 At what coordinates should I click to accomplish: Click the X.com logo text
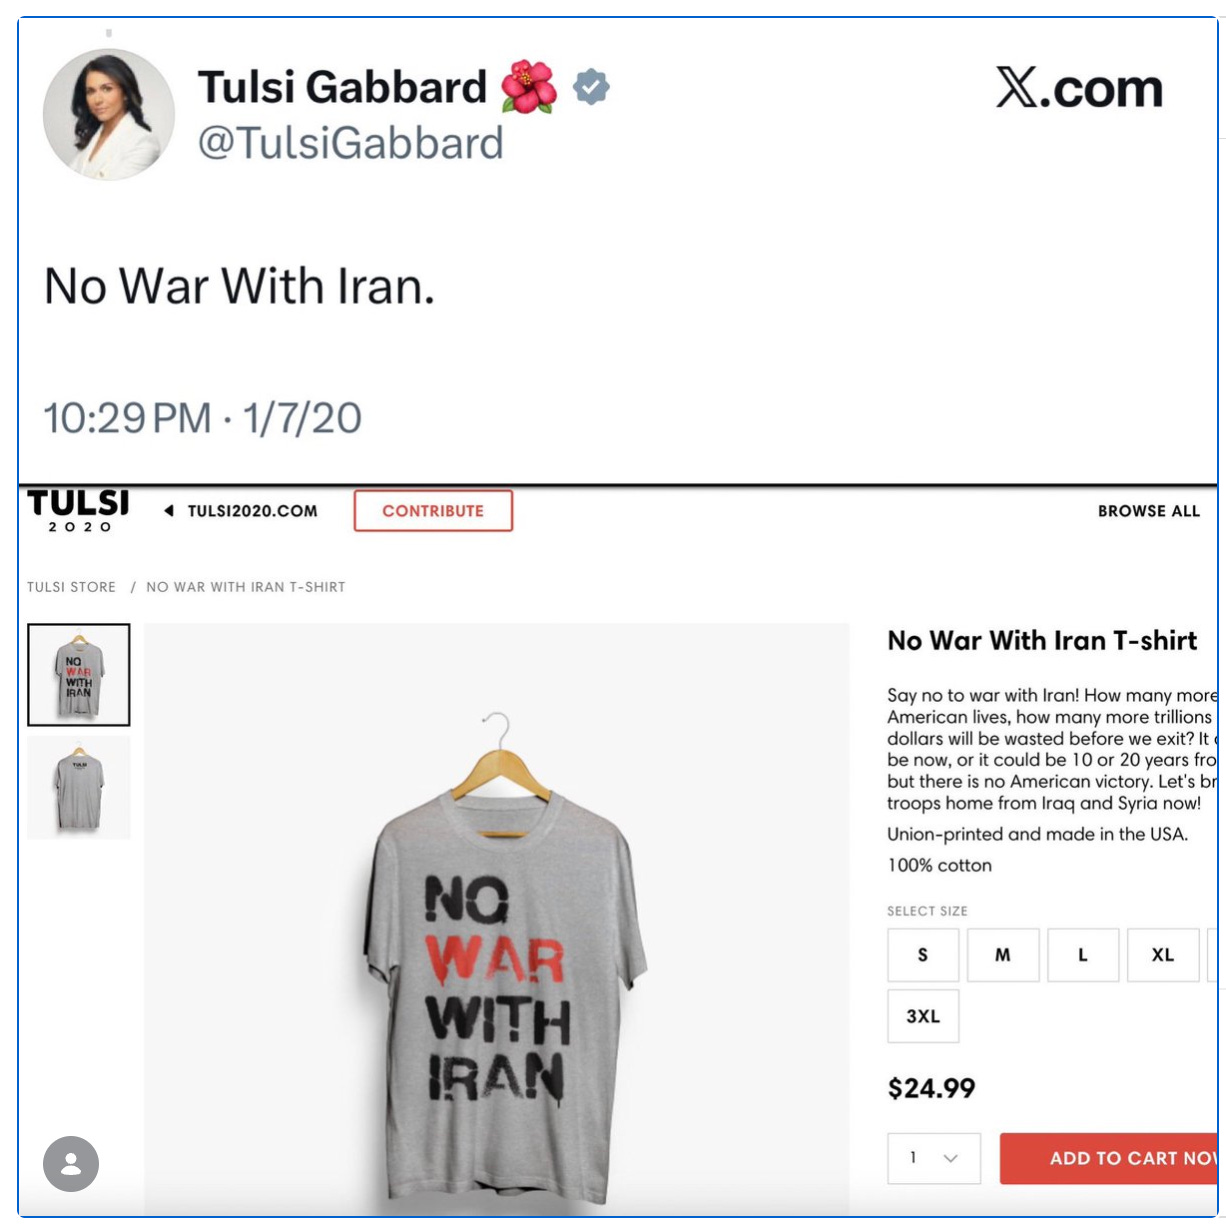click(x=1079, y=88)
